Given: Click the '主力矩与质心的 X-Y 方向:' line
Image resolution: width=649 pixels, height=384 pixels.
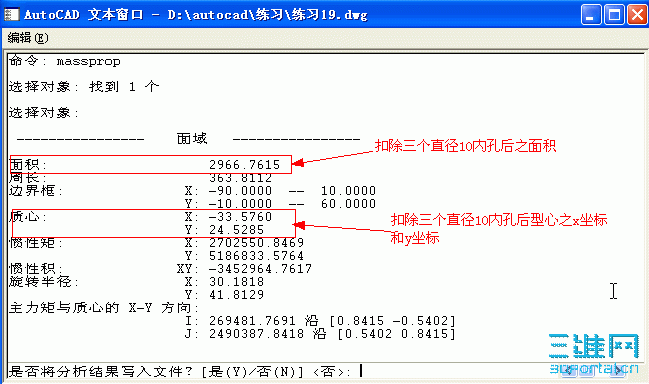Looking at the screenshot, I should (x=104, y=308).
